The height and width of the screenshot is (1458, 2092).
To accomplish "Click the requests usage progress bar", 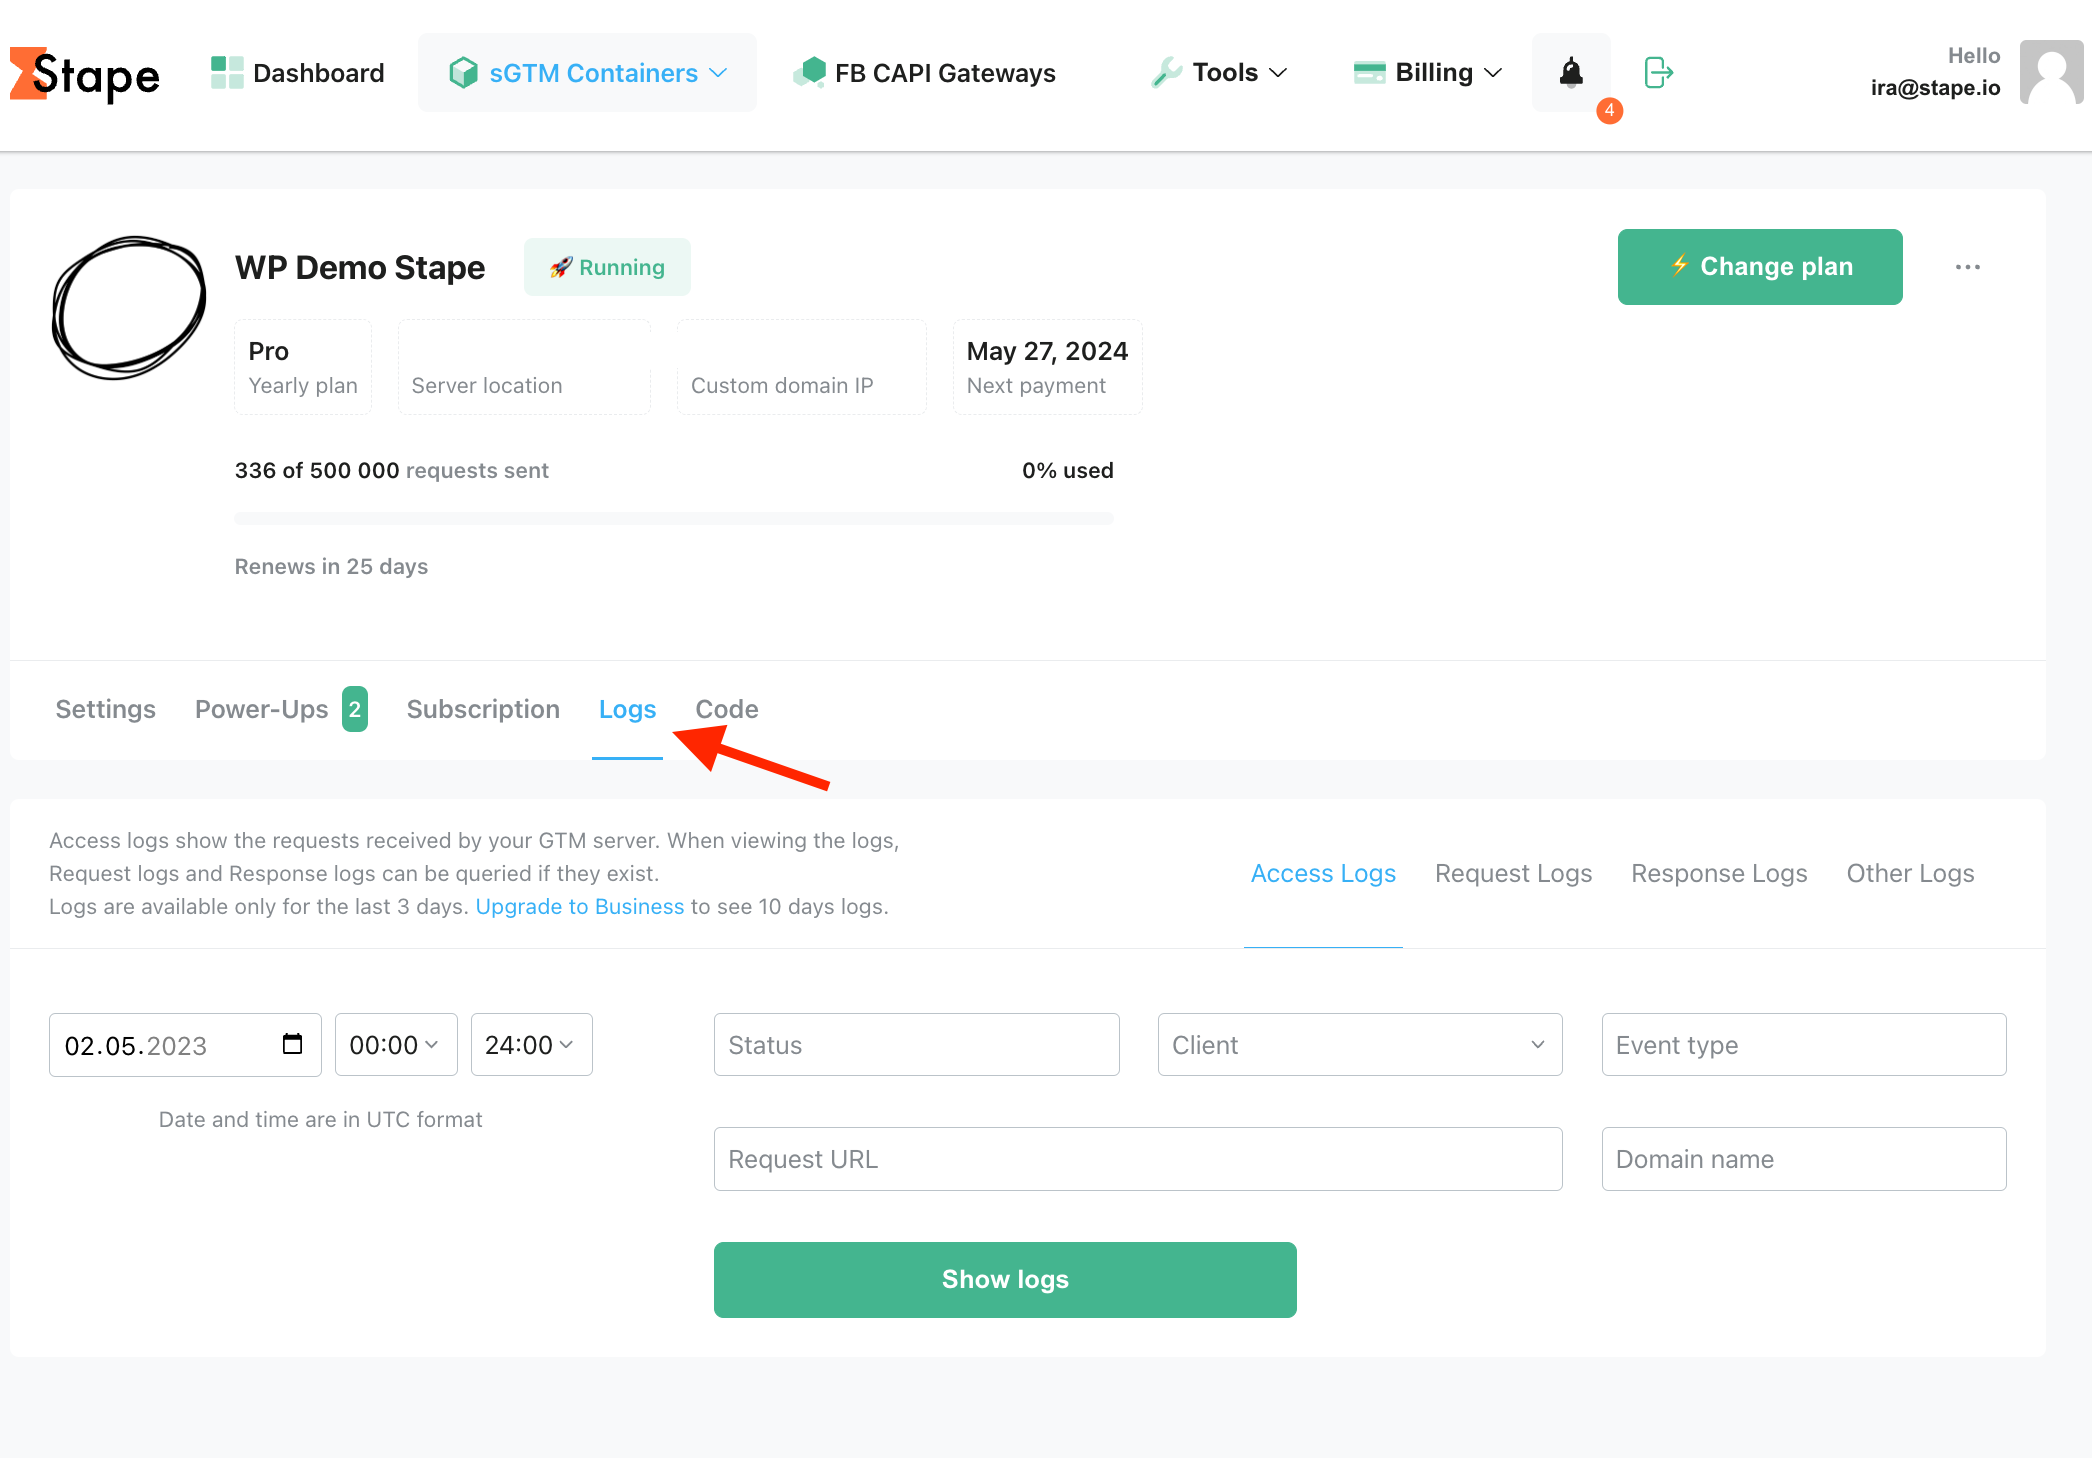I will click(674, 518).
